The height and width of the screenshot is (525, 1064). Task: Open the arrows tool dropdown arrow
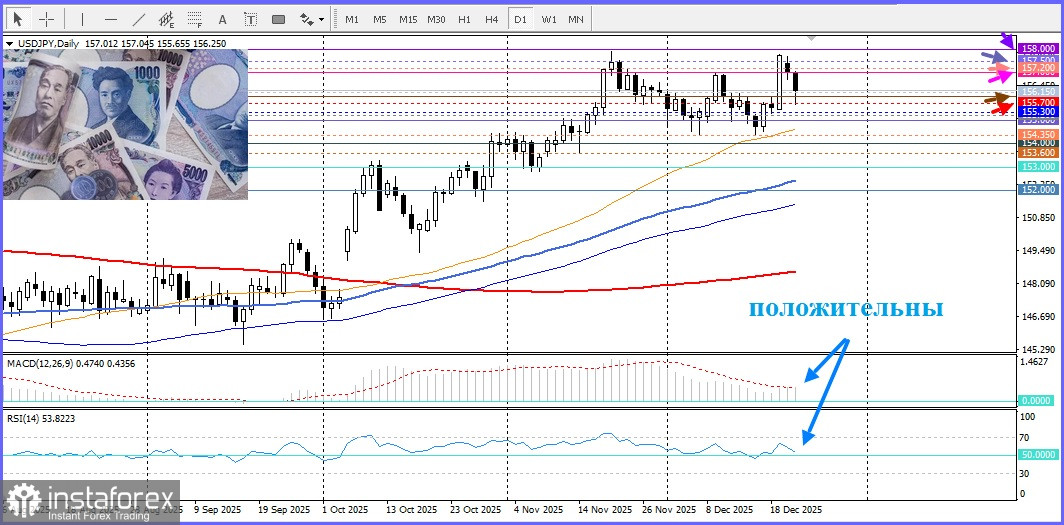pyautogui.click(x=321, y=20)
